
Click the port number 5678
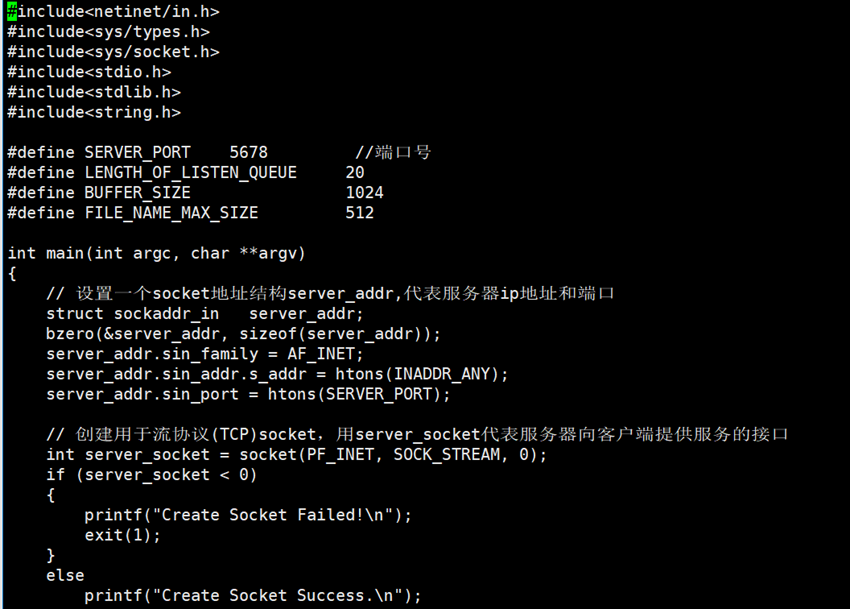pos(248,152)
